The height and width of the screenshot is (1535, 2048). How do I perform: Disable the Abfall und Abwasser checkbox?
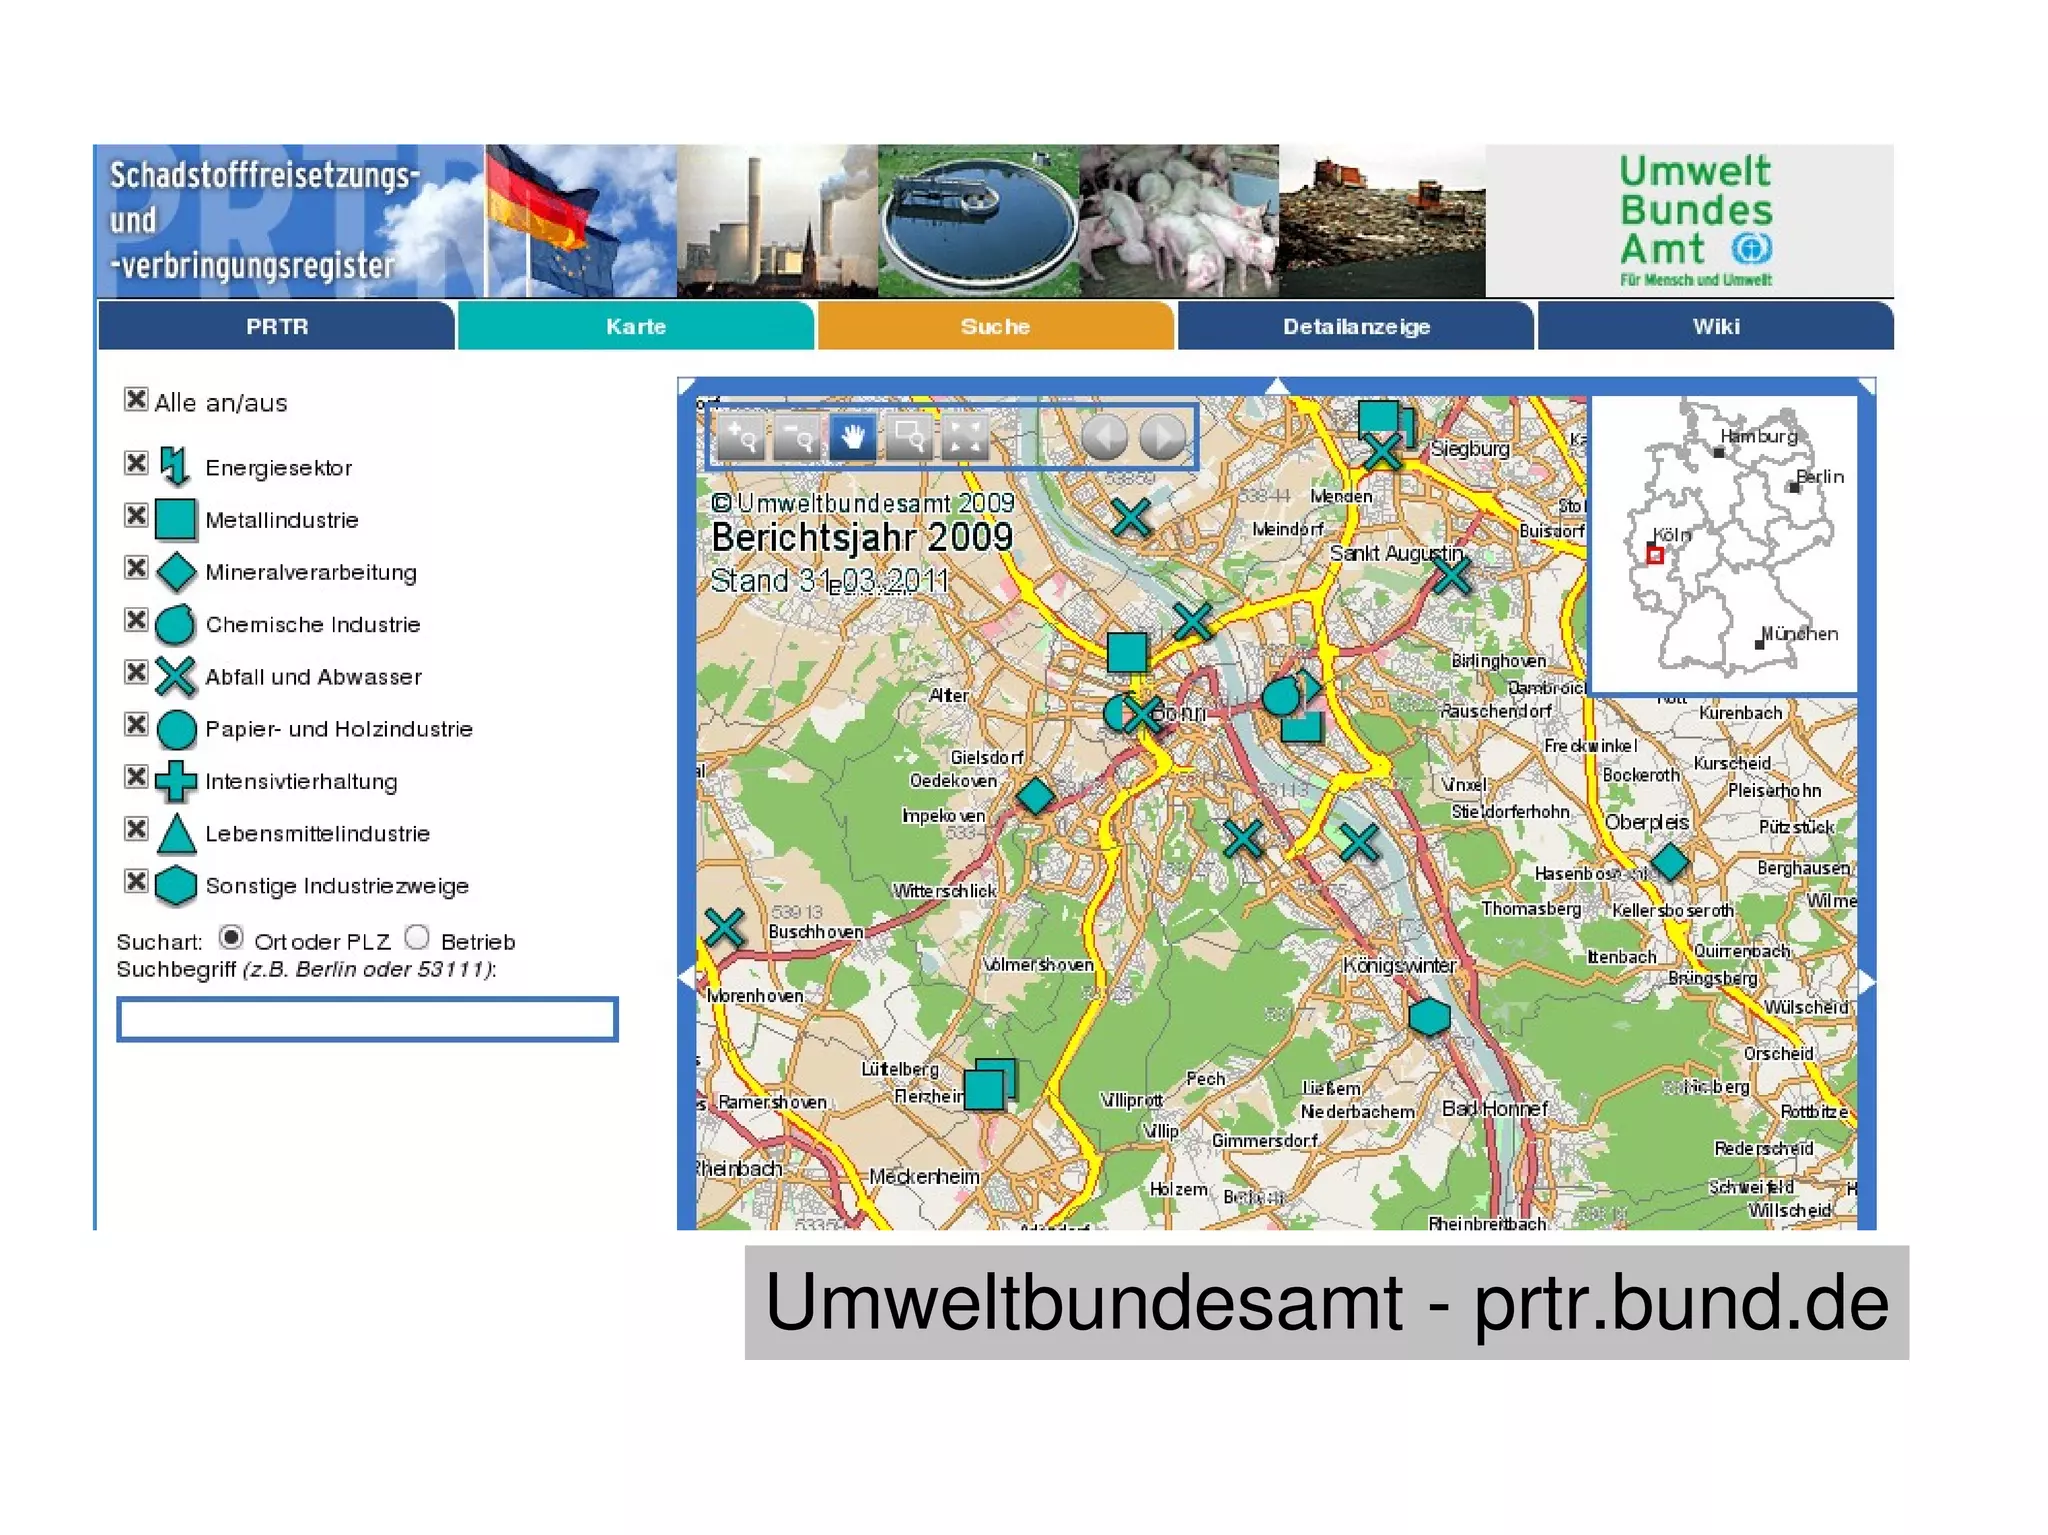(136, 671)
